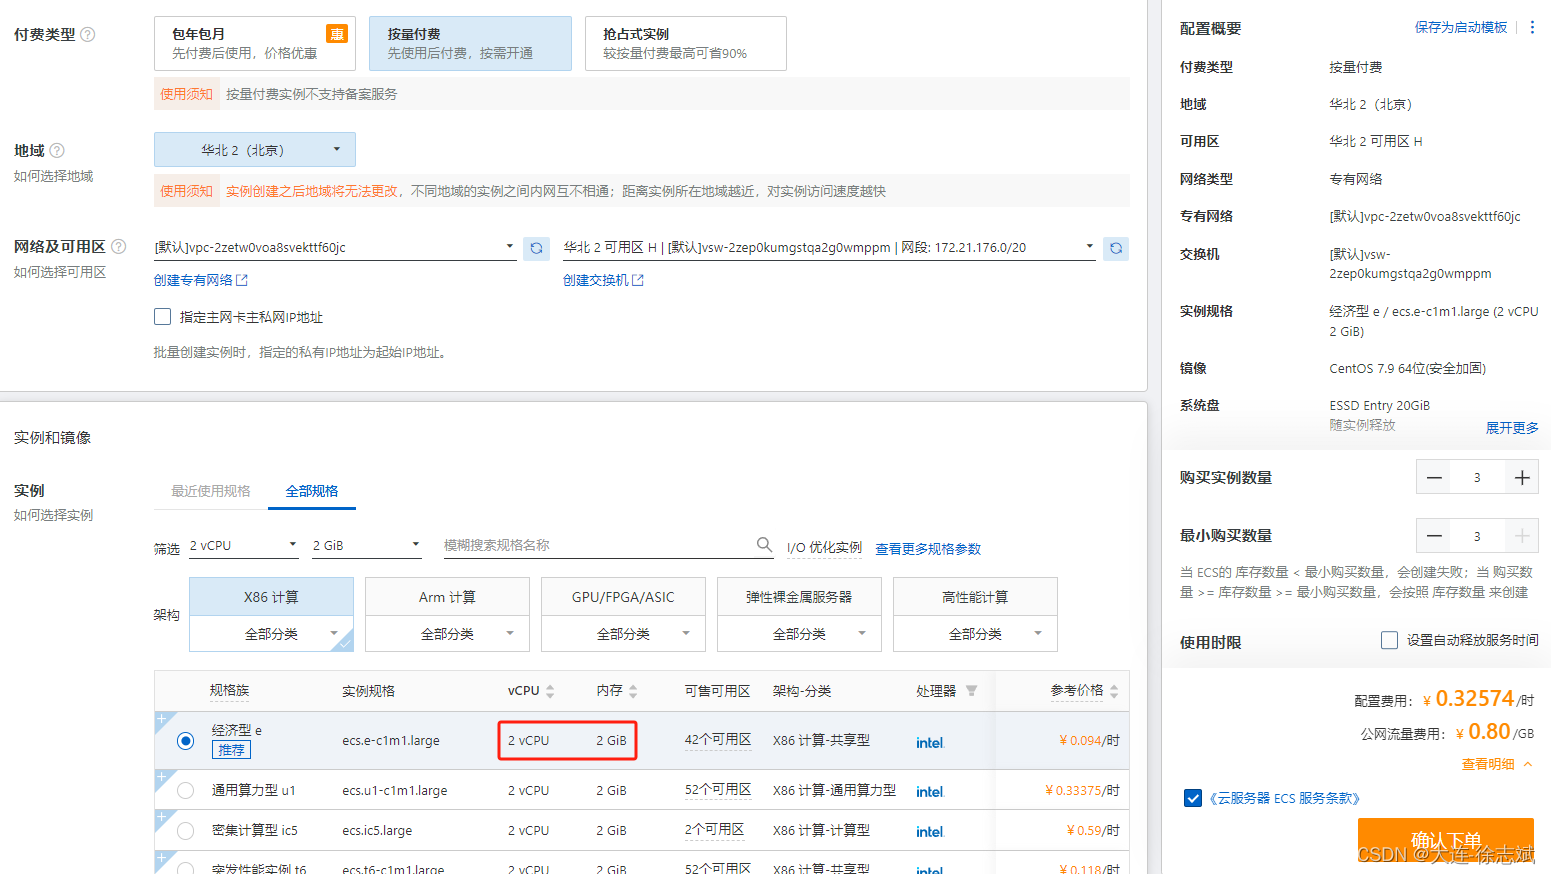1551x874 pixels.
Task: Switch to the 最近使用规格 tab
Action: coord(211,490)
